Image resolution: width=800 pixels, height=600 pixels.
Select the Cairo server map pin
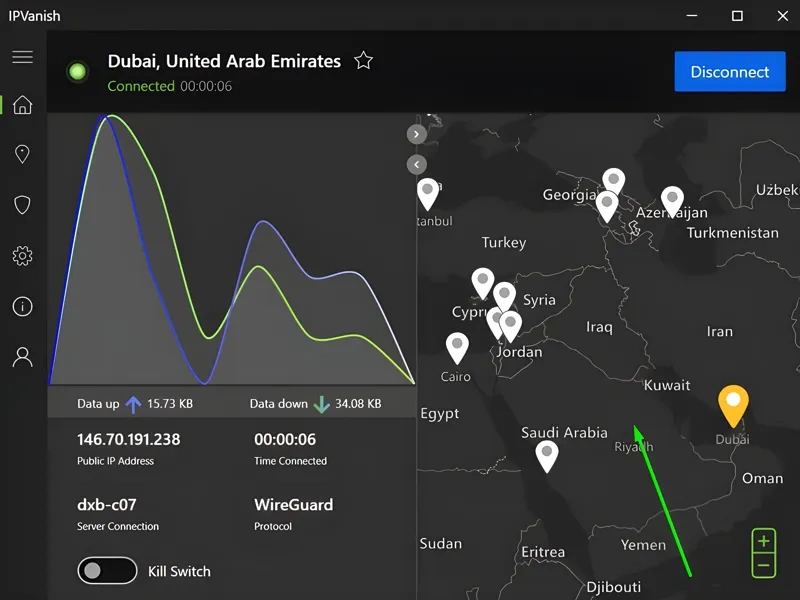point(457,345)
